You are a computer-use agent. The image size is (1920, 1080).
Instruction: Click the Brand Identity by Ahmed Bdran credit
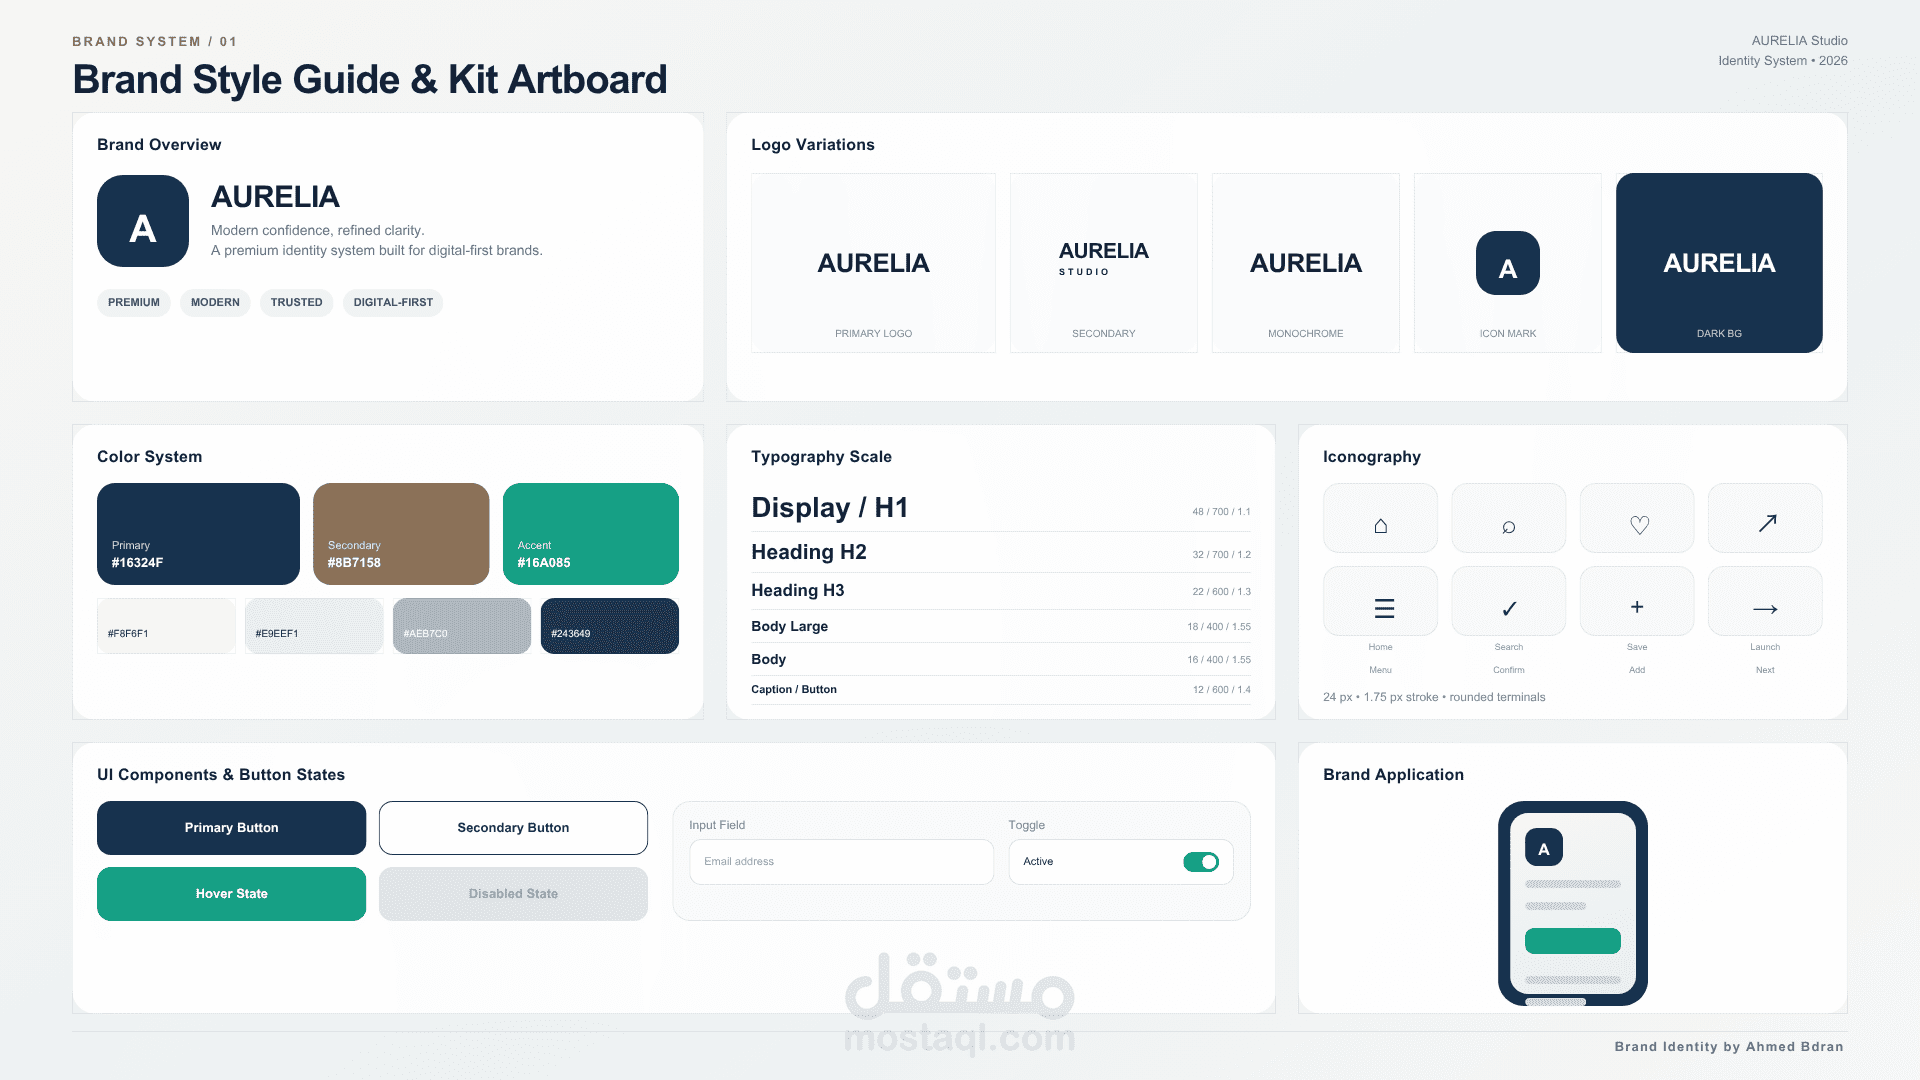1729,1047
